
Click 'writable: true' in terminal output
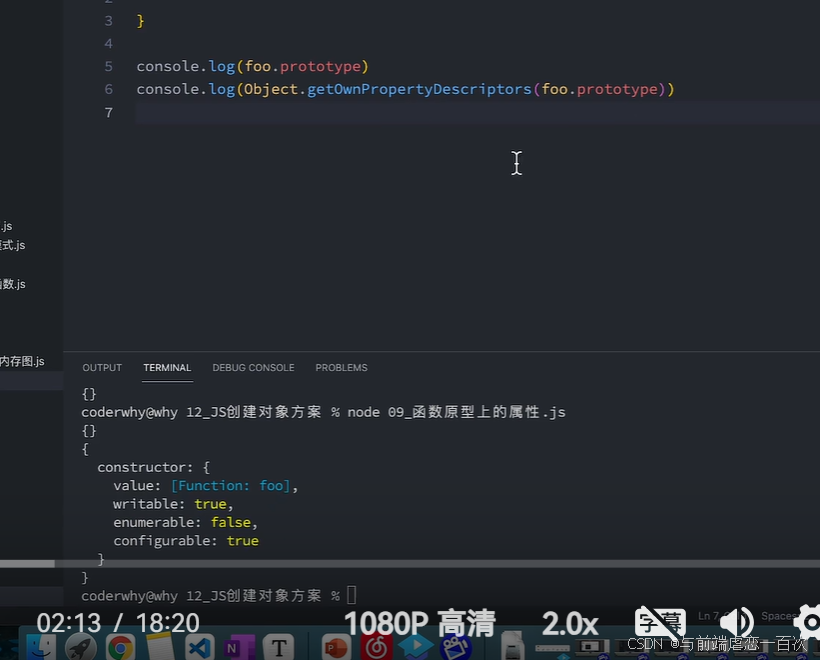click(170, 504)
